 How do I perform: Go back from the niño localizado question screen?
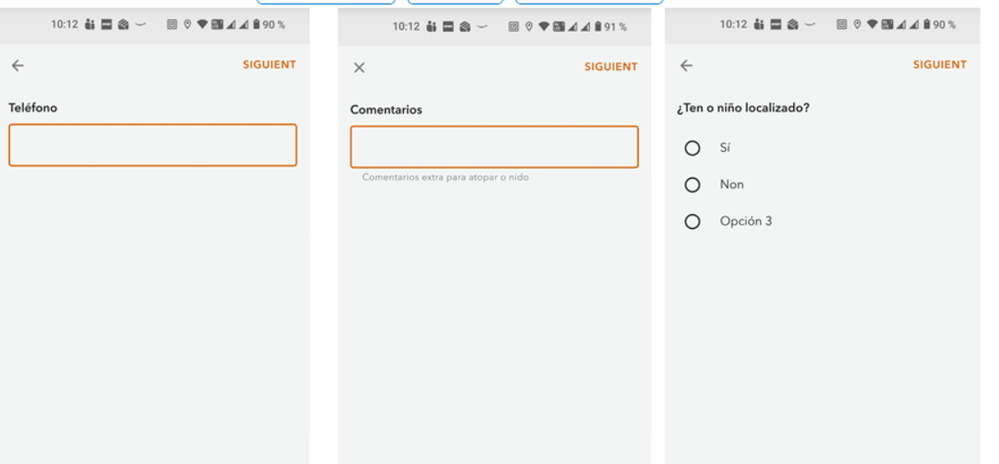[x=686, y=65]
